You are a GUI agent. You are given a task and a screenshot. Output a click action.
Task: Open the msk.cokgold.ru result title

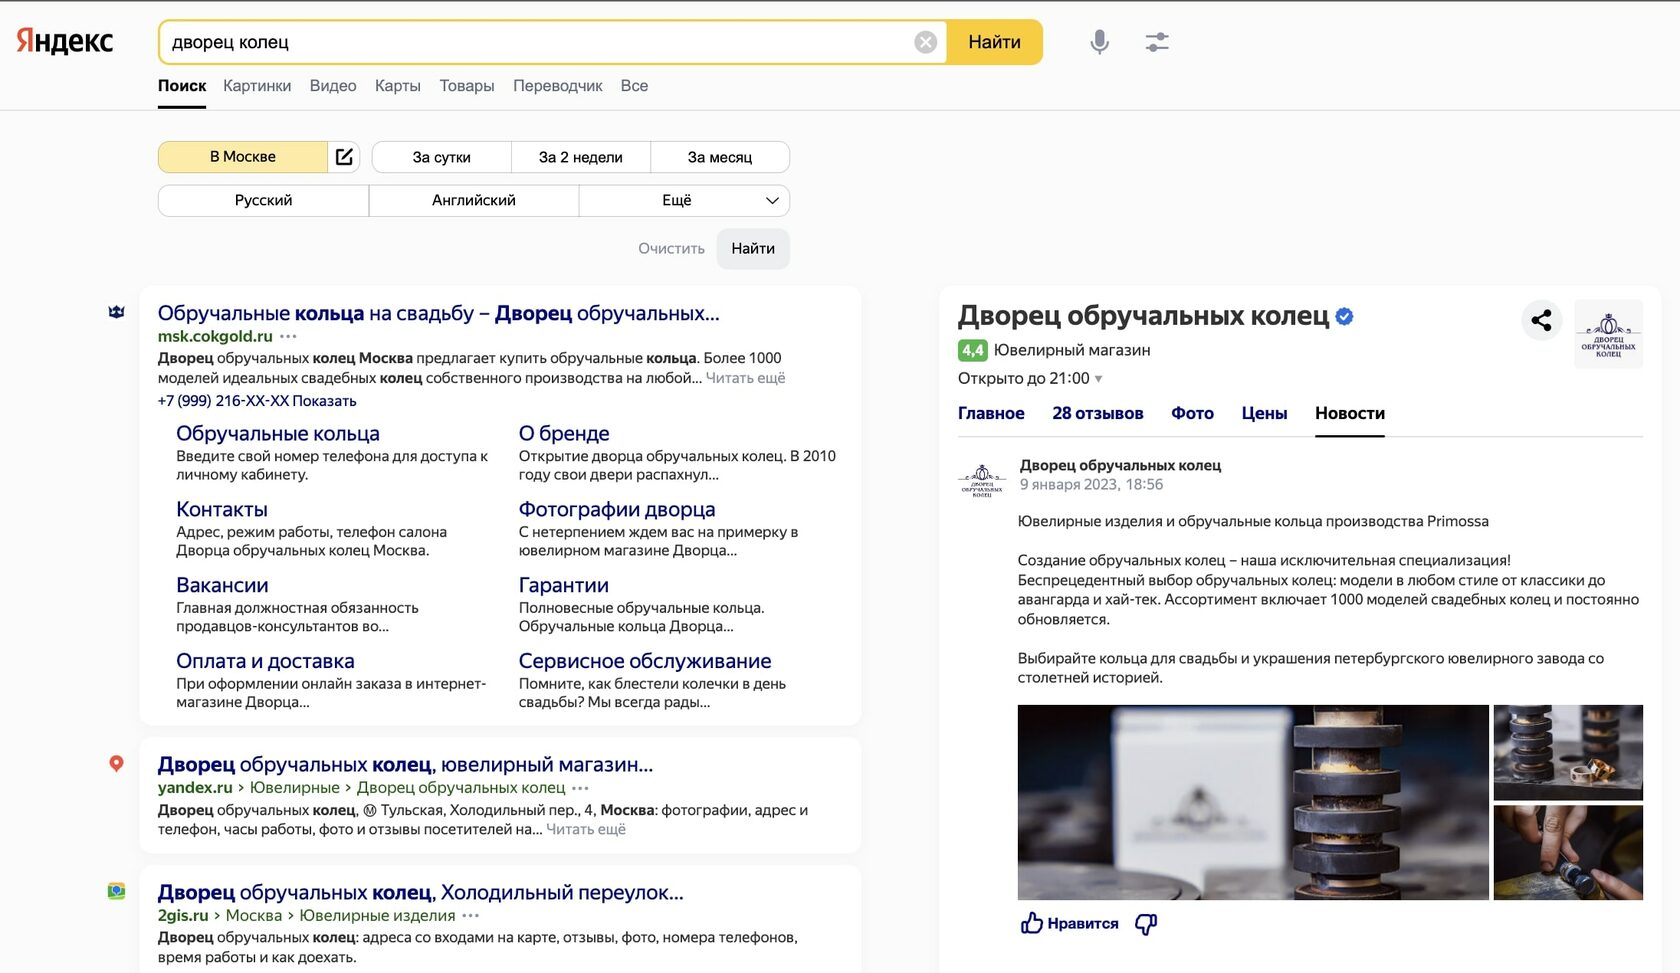(x=438, y=313)
